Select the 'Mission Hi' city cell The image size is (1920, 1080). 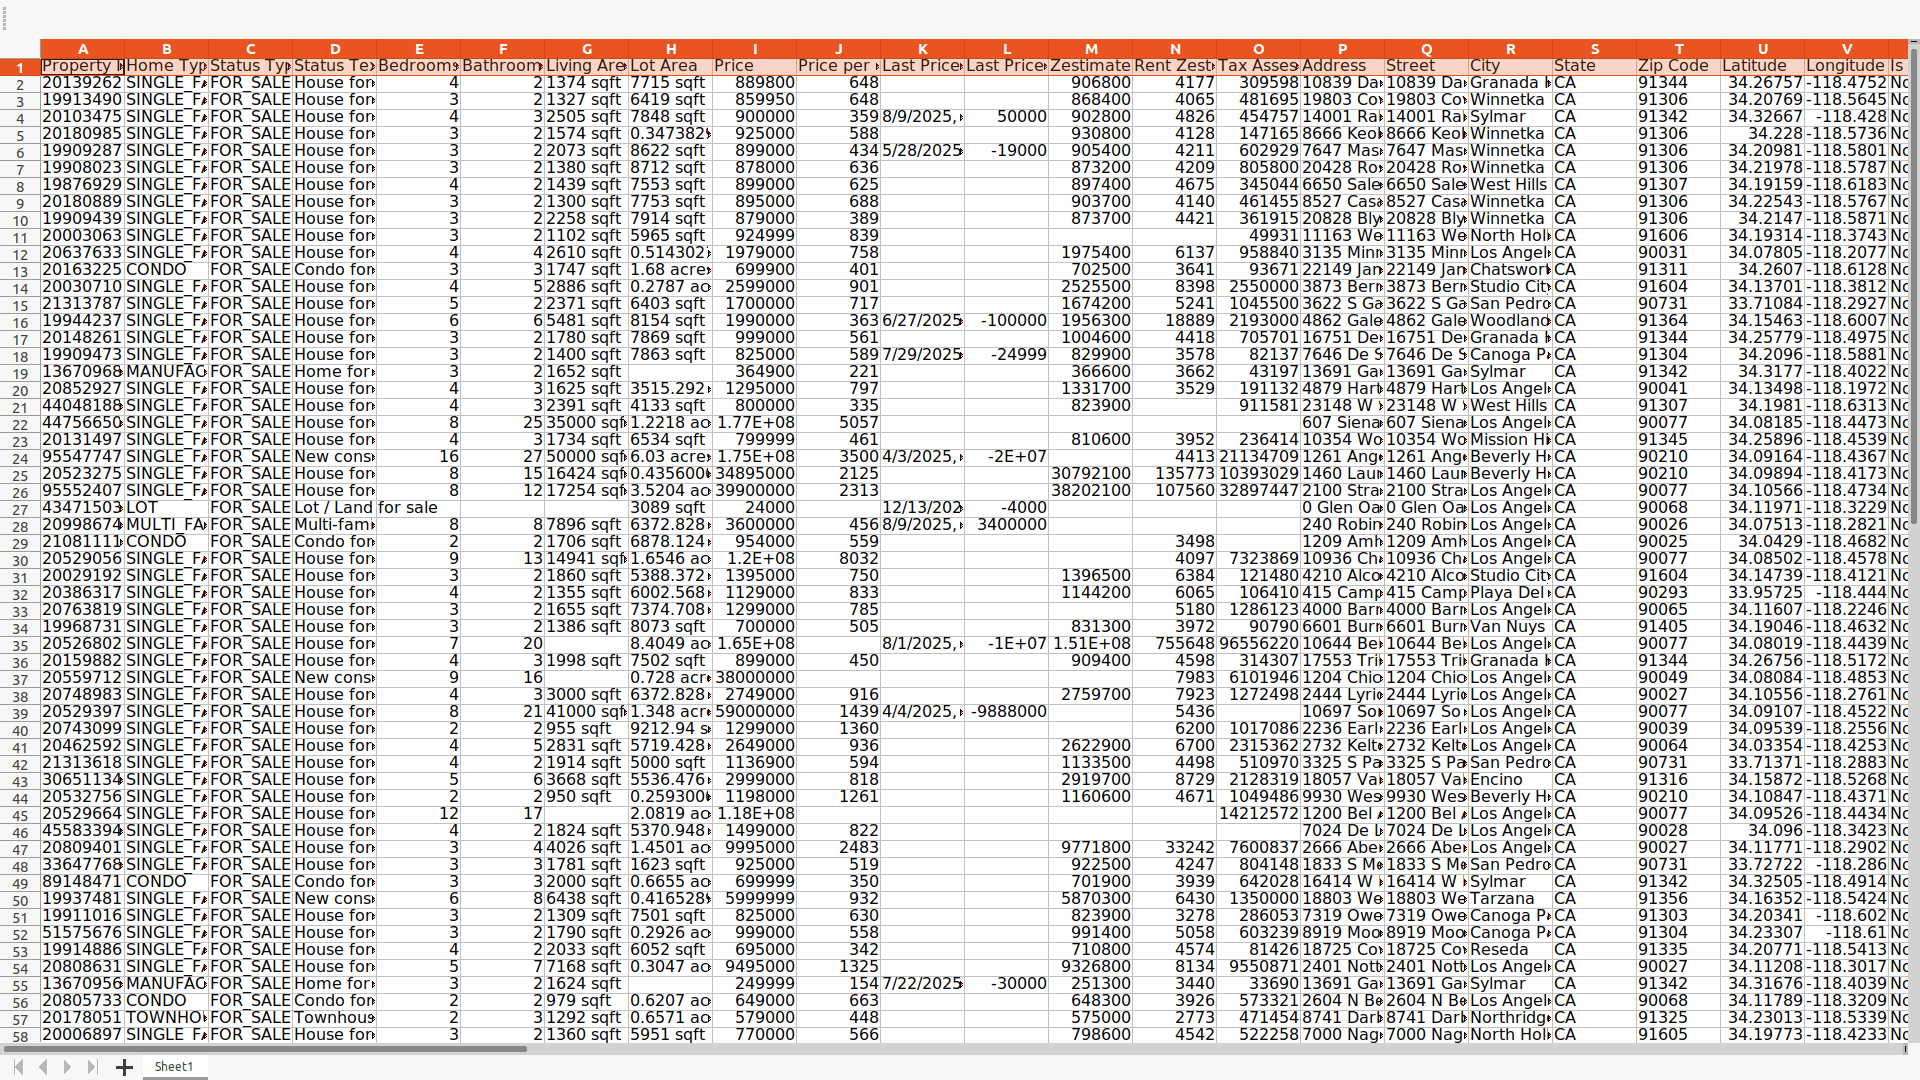tap(1511, 440)
